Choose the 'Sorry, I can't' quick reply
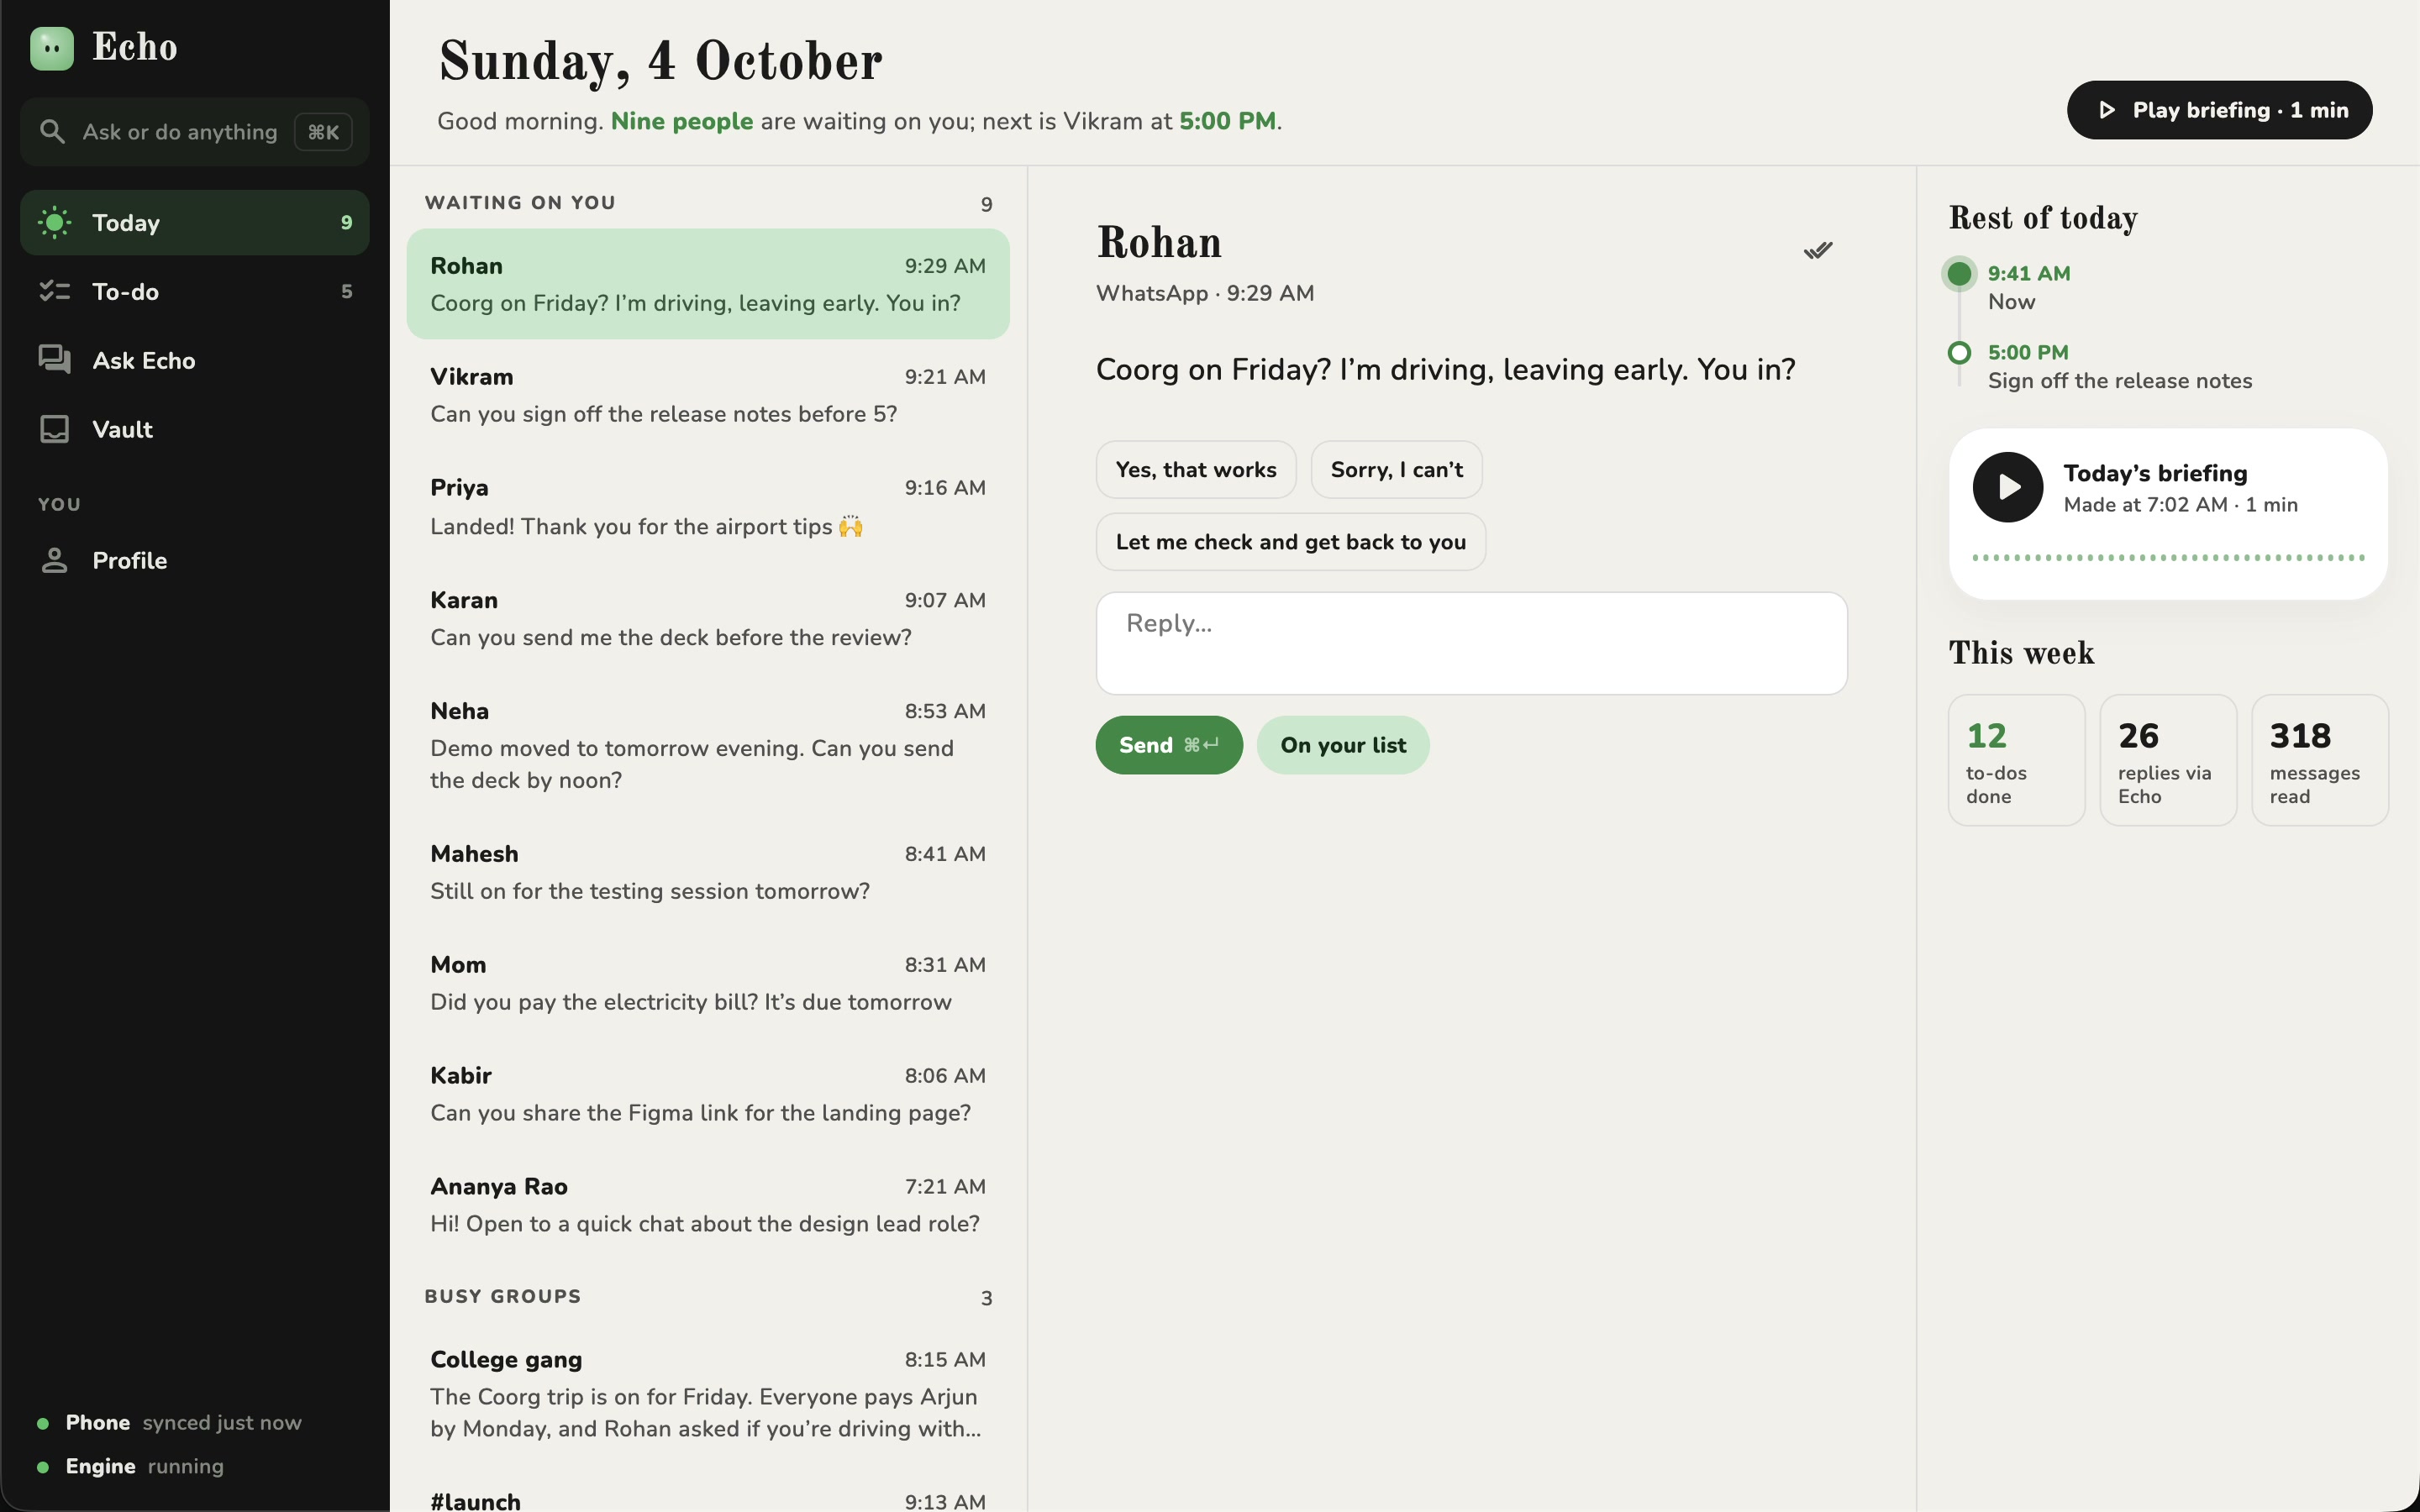 1396,470
